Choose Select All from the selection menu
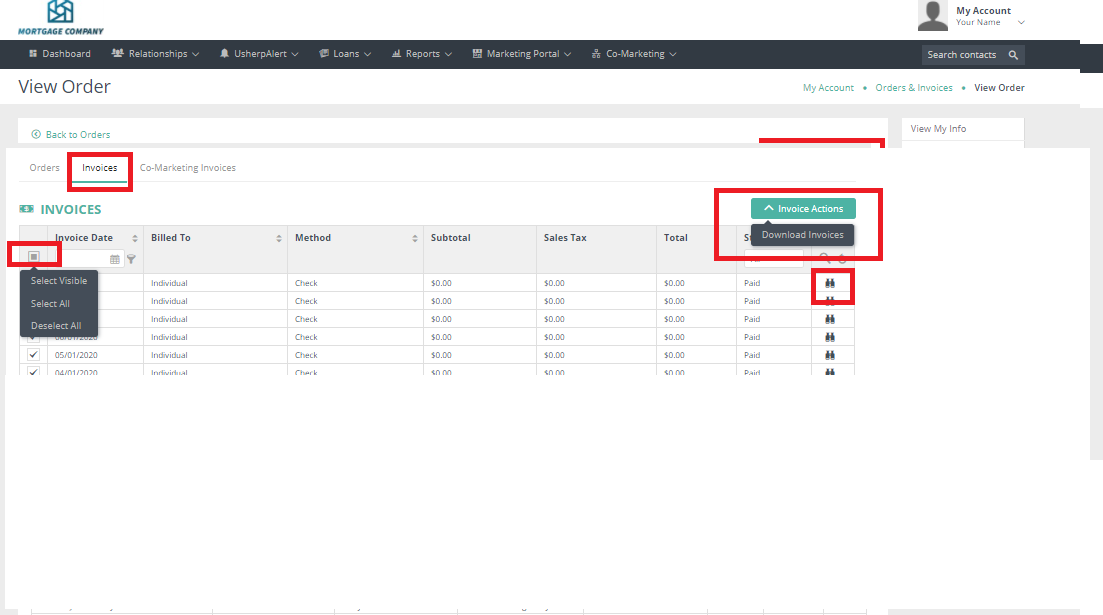 (50, 303)
